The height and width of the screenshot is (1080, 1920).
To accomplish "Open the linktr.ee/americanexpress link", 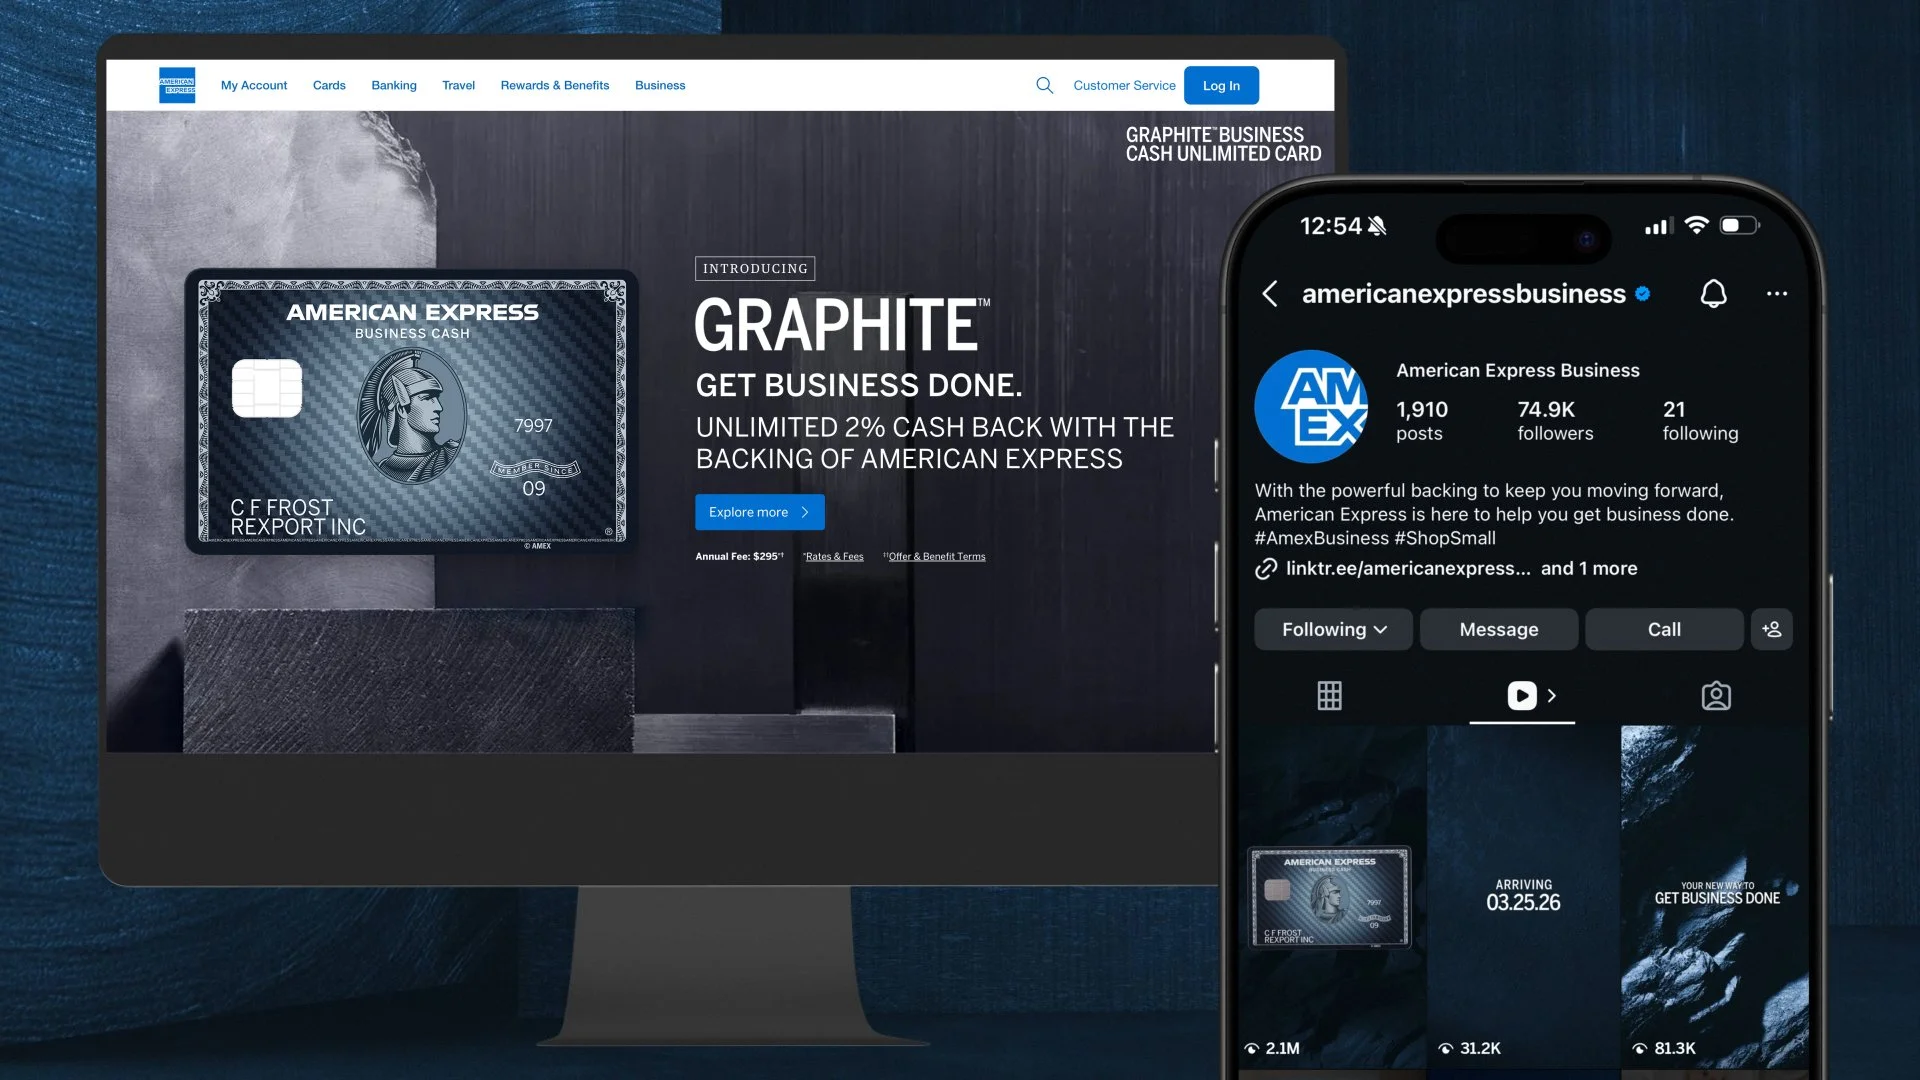I will pyautogui.click(x=1408, y=568).
